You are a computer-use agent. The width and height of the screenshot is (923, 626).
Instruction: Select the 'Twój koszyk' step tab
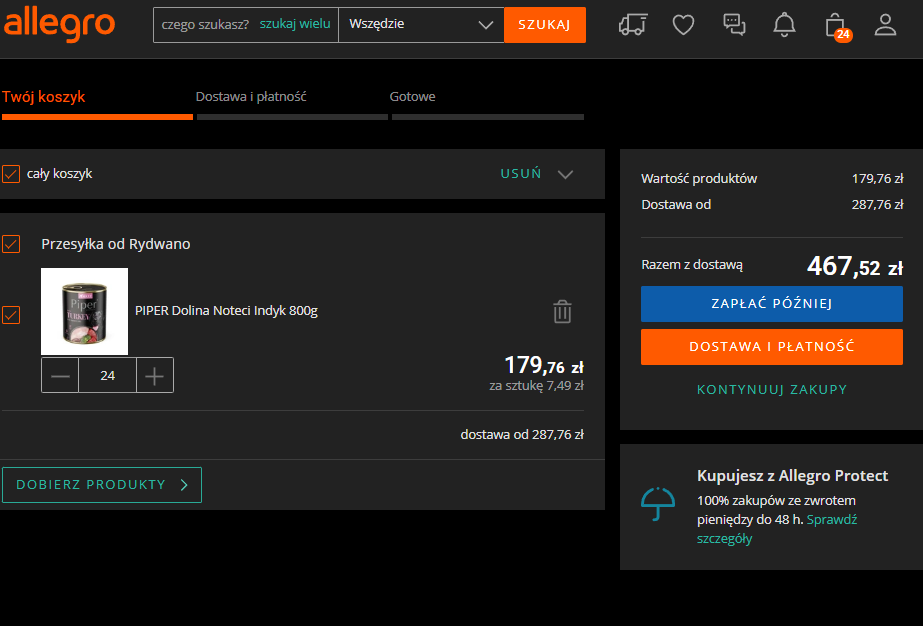[x=44, y=97]
